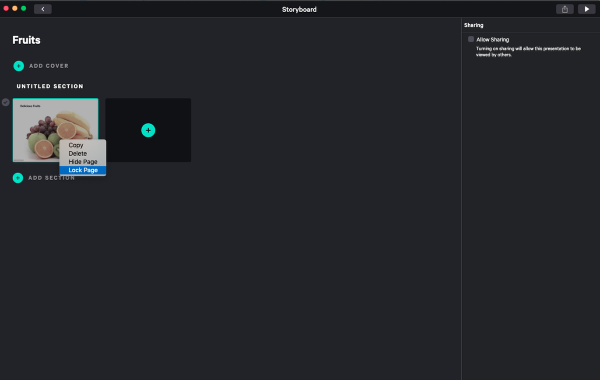Add a new page with the plus tile

pyautogui.click(x=148, y=130)
